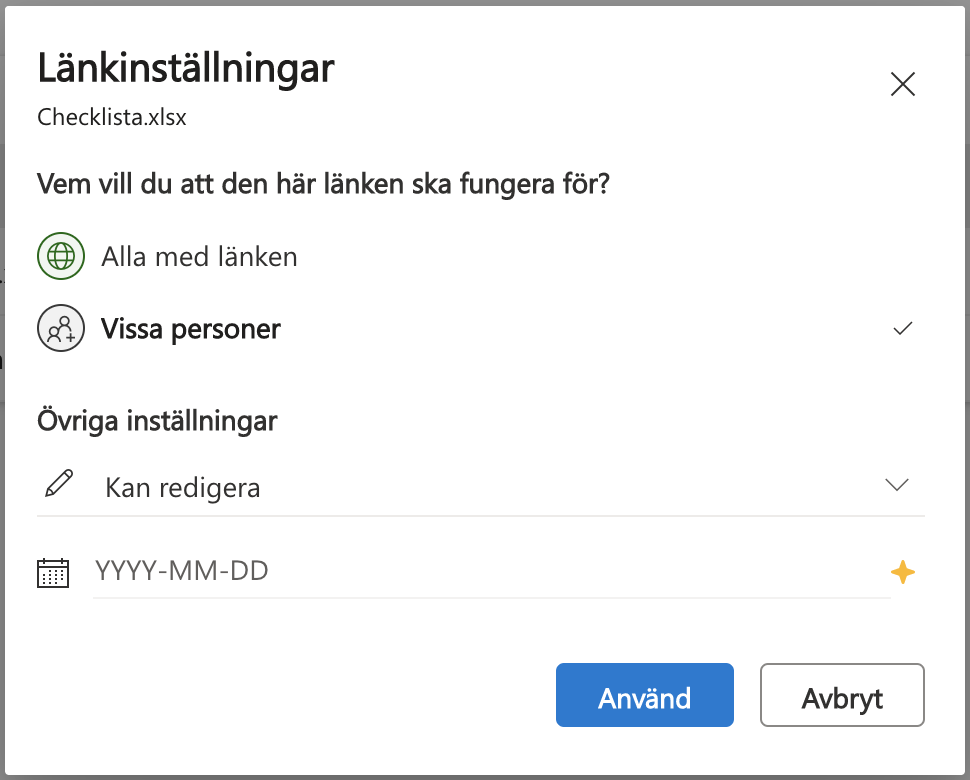Click the Alla med länken label text
The image size is (970, 780).
(x=199, y=257)
